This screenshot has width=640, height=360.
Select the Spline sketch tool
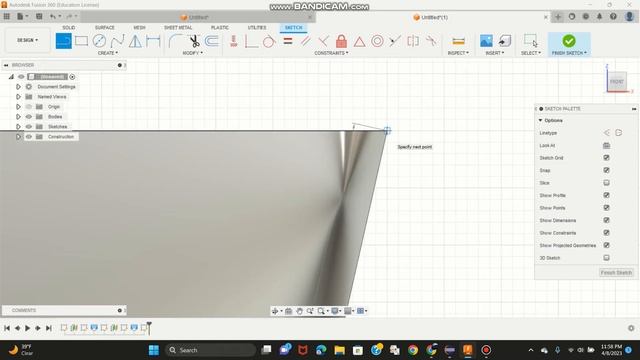coord(117,41)
